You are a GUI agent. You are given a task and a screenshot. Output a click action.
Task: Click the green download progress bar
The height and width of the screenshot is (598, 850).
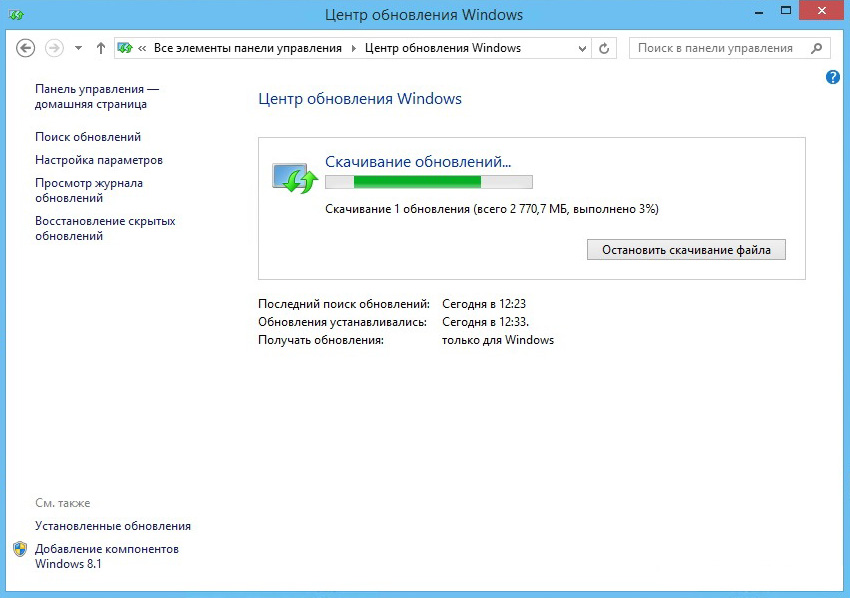[429, 182]
